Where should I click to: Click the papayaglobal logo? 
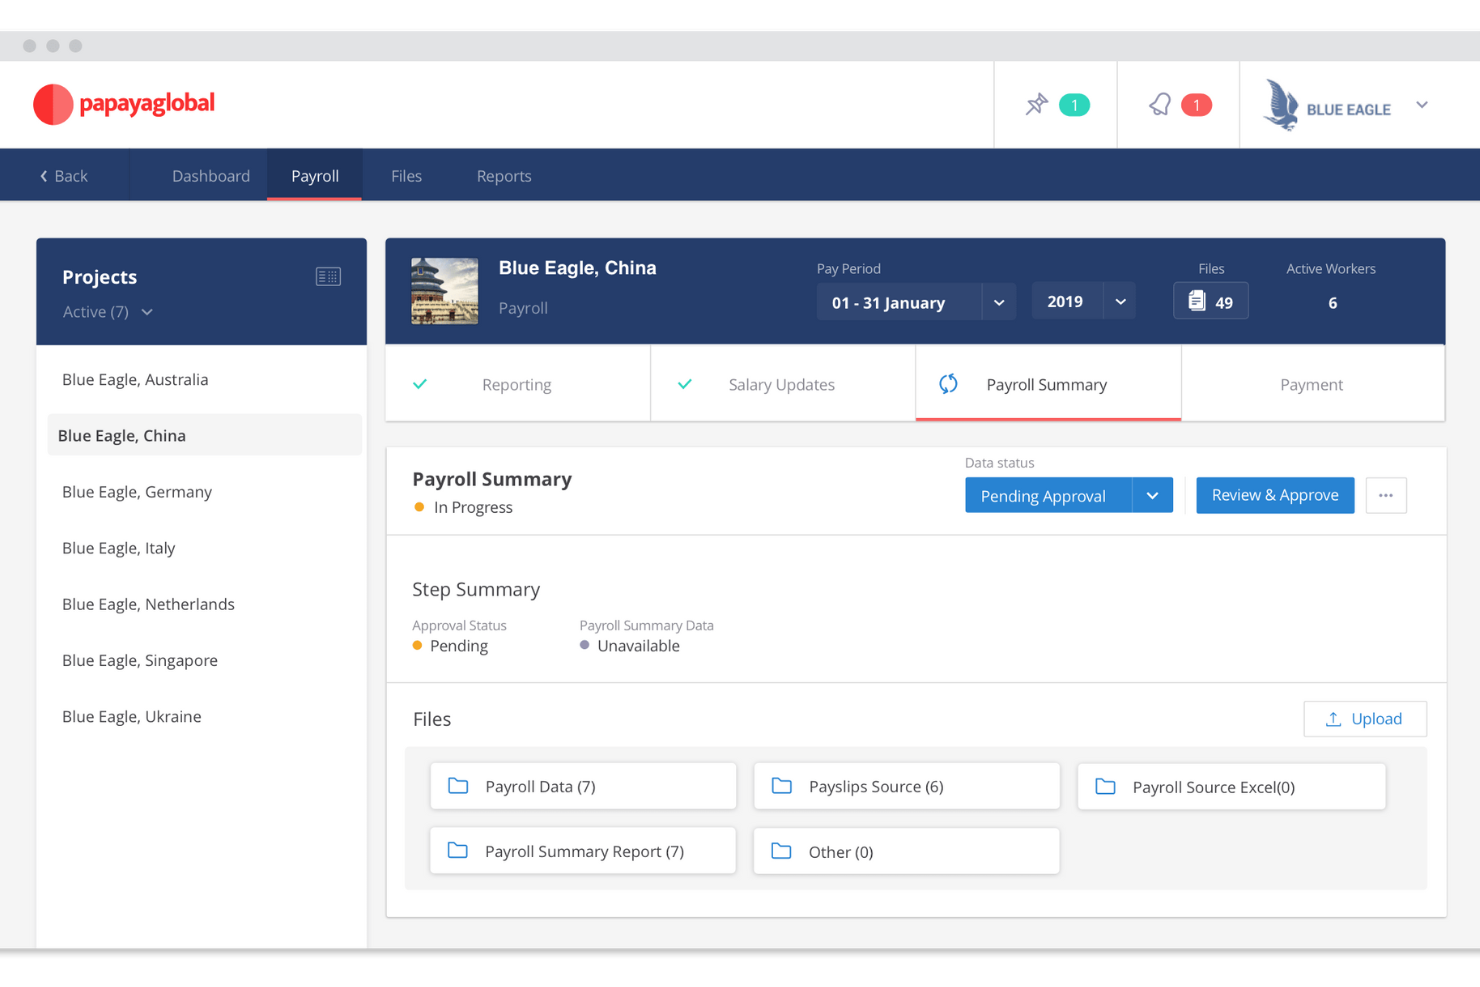pyautogui.click(x=122, y=104)
